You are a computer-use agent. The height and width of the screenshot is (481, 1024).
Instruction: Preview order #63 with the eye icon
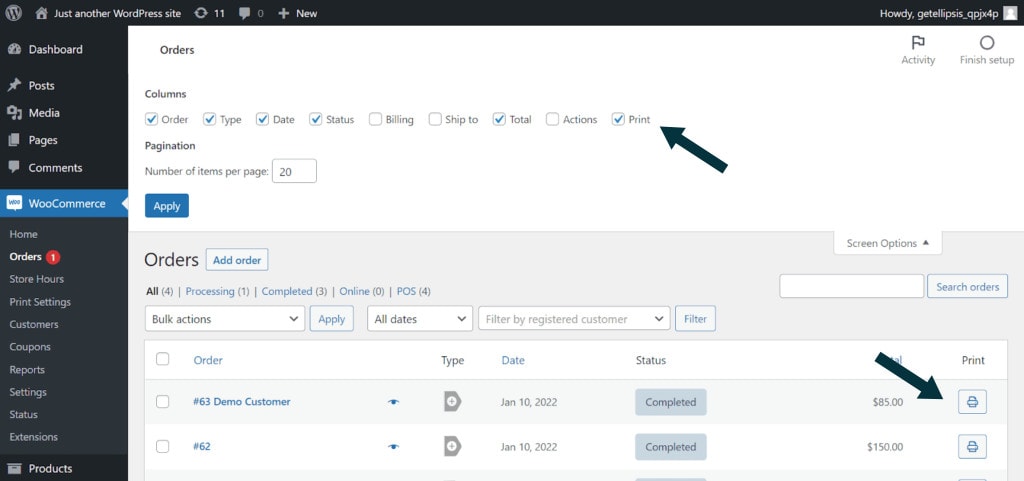click(x=394, y=402)
